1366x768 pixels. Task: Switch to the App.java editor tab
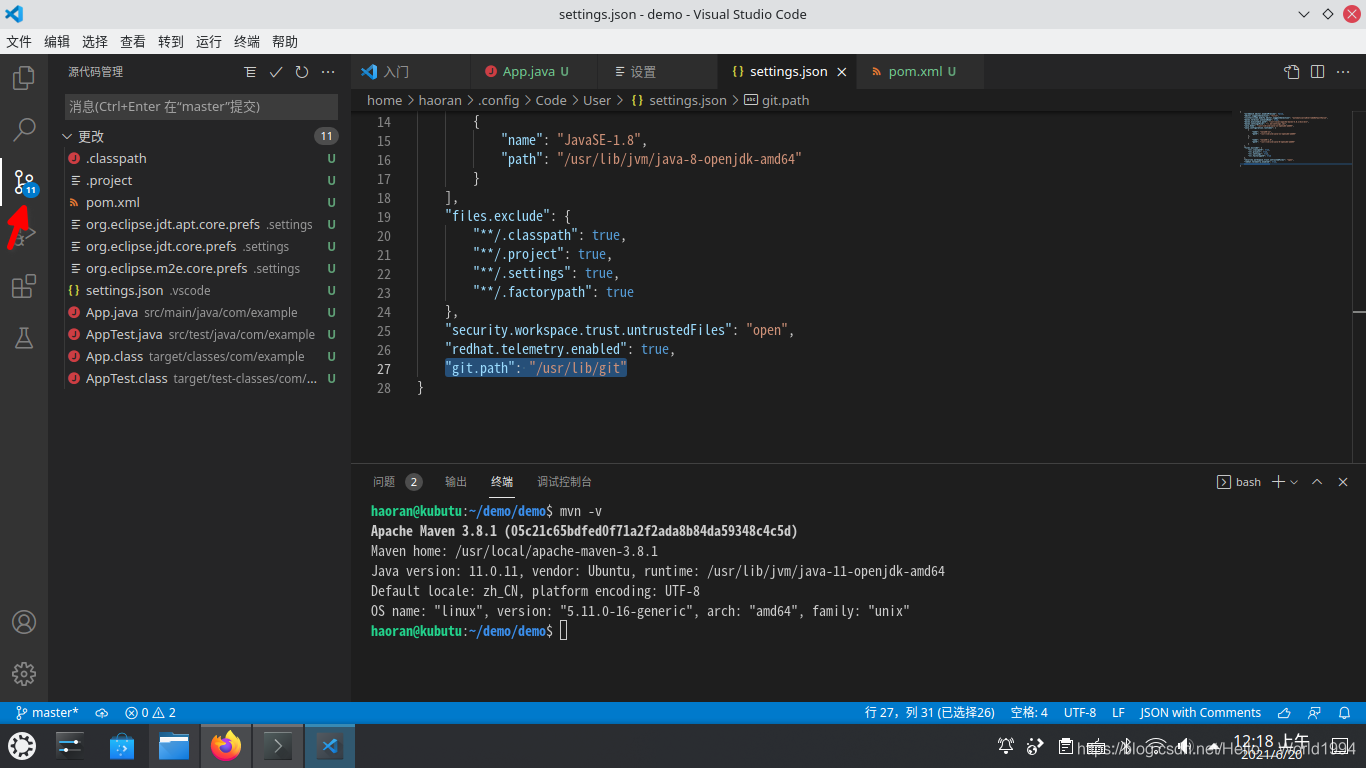(533, 72)
